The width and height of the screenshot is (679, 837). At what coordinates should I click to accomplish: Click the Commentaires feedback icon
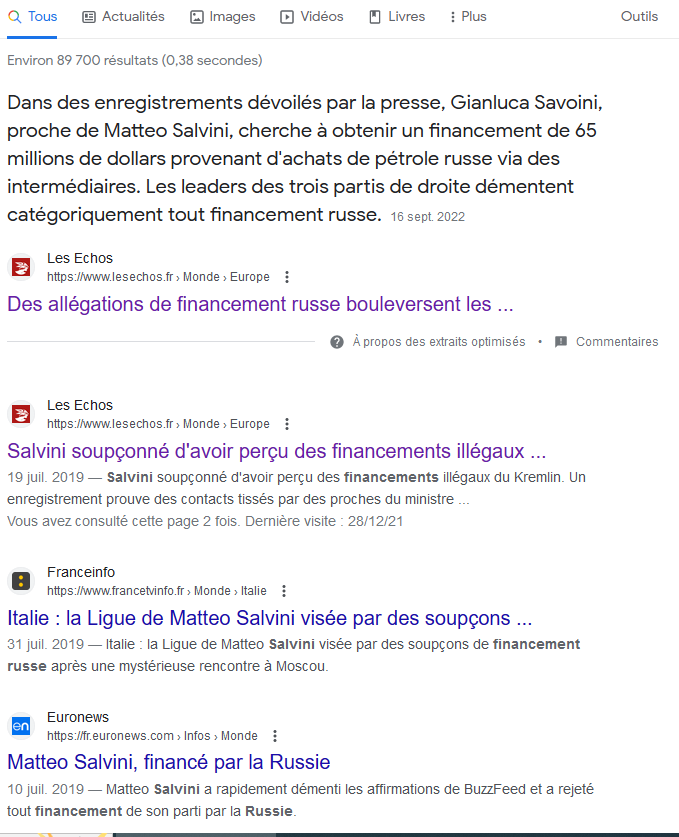pos(560,342)
